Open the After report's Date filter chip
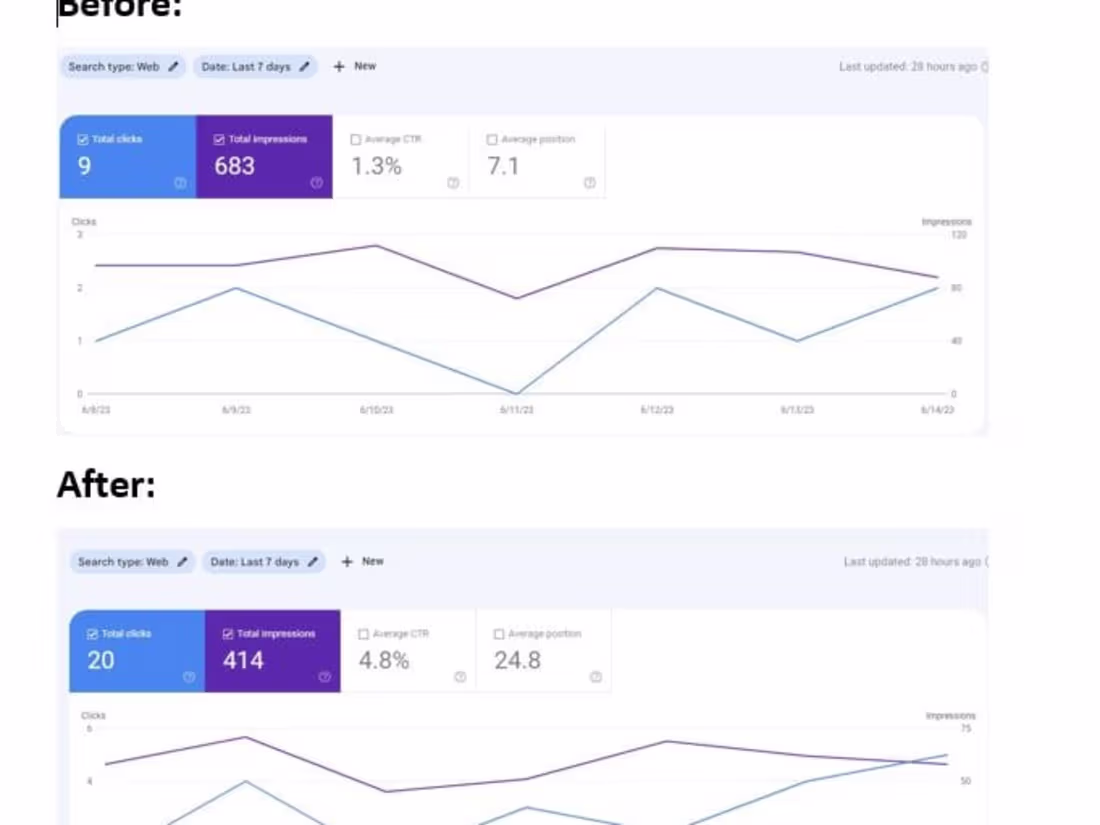Viewport: 1100px width, 825px height. click(262, 561)
